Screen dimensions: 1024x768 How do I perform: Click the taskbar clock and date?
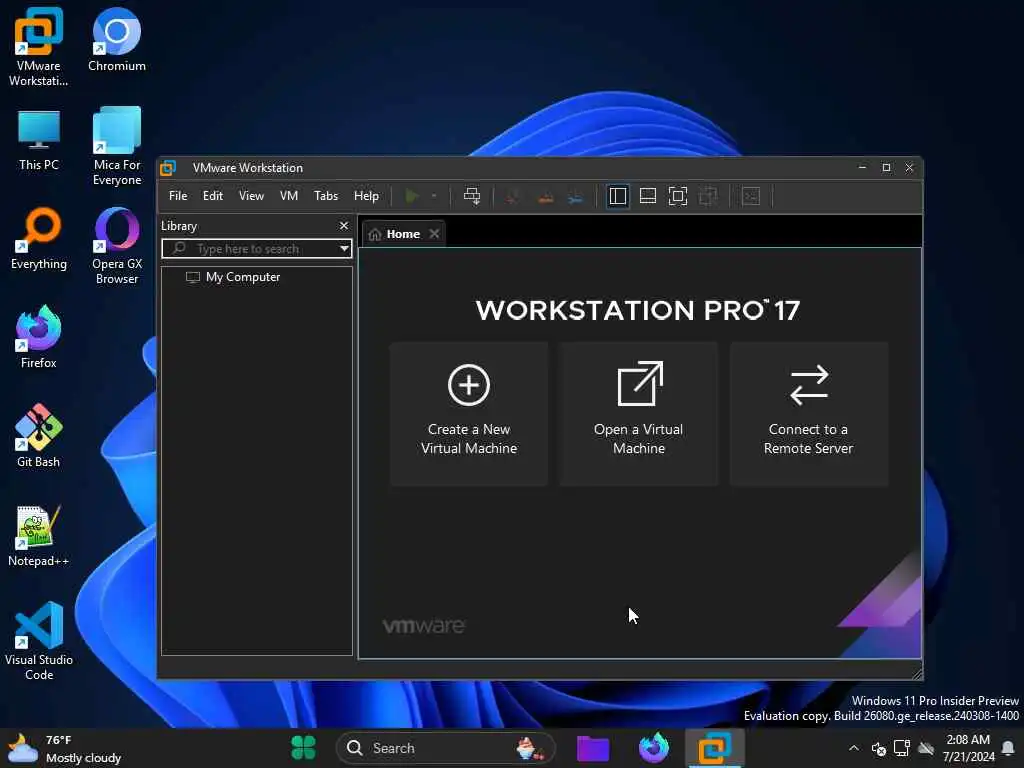pyautogui.click(x=968, y=748)
